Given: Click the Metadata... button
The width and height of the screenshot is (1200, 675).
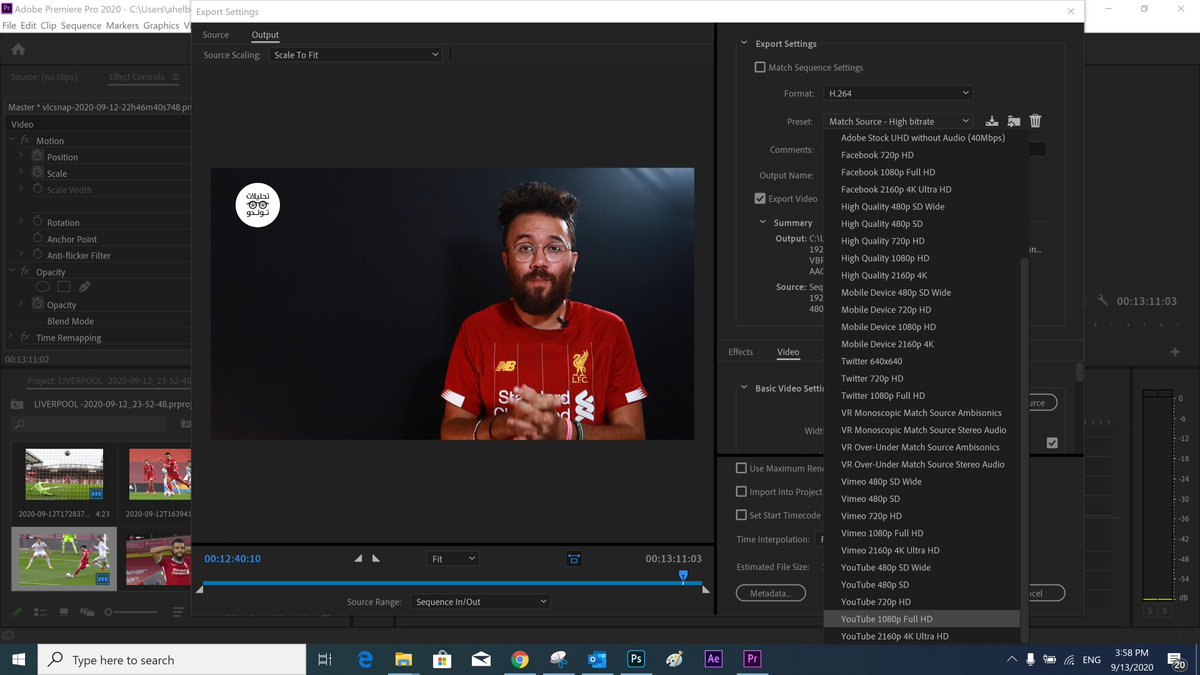Looking at the screenshot, I should pos(771,593).
